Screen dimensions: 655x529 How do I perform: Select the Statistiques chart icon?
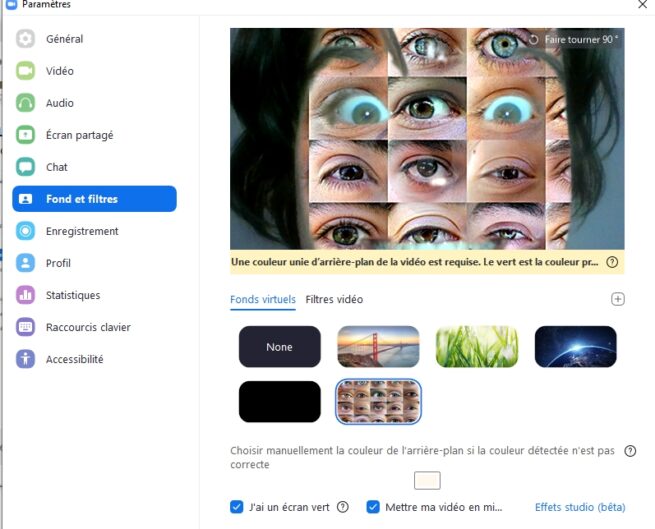(x=25, y=295)
